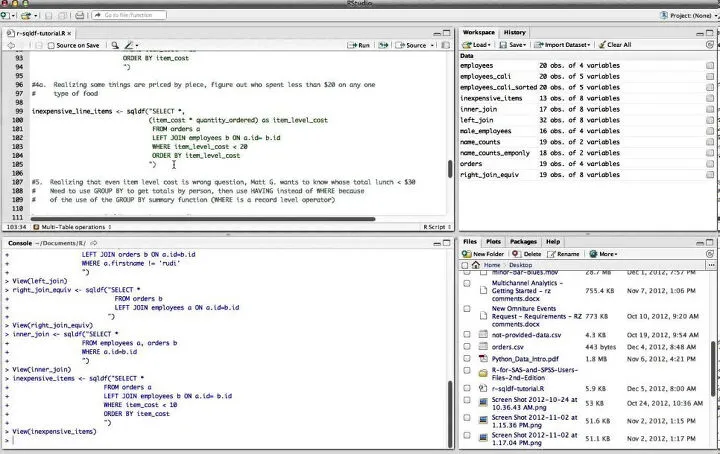Click the Source button
The image size is (720, 454).
pos(411,45)
